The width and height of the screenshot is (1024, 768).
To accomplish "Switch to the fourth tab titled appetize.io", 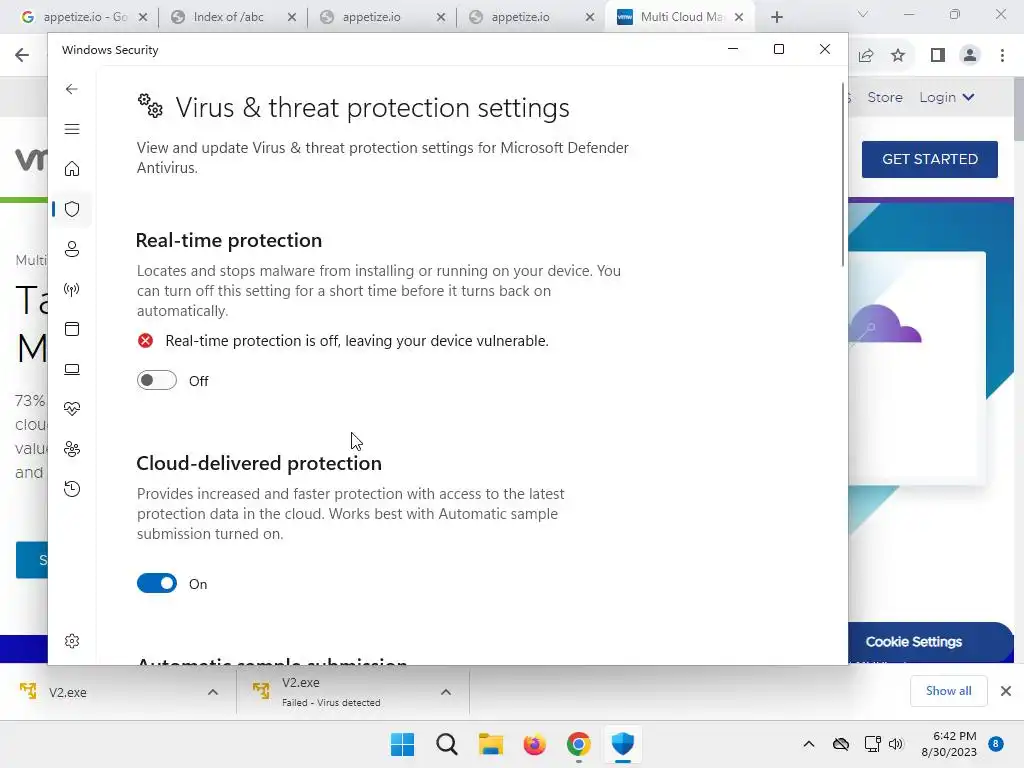I will click(x=532, y=17).
